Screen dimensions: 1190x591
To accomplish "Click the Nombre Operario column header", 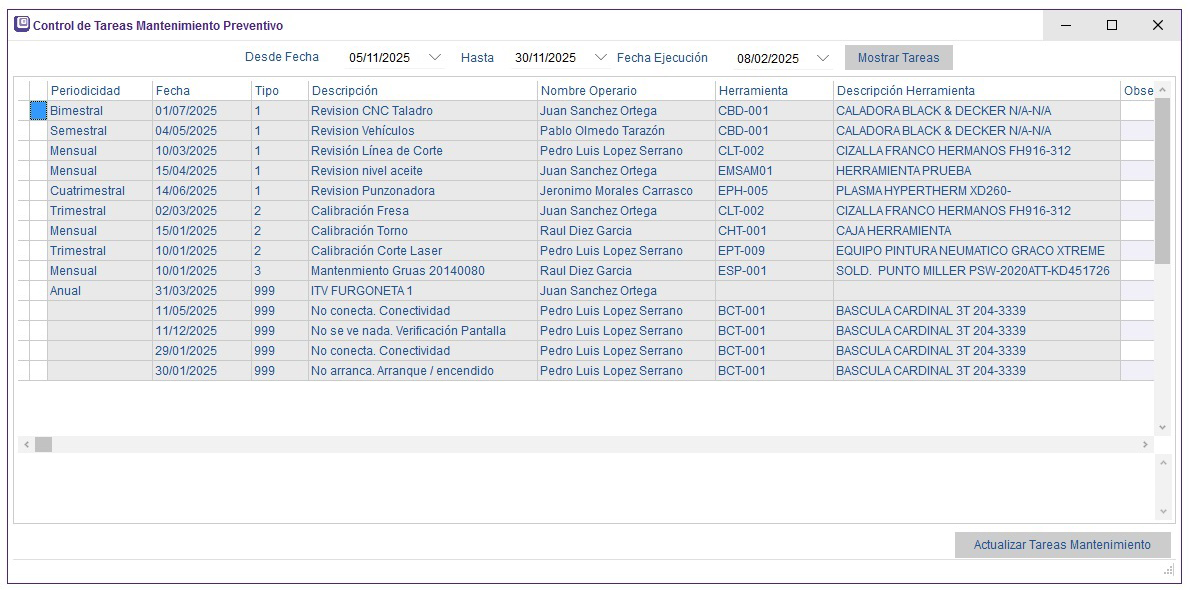I will [x=625, y=91].
